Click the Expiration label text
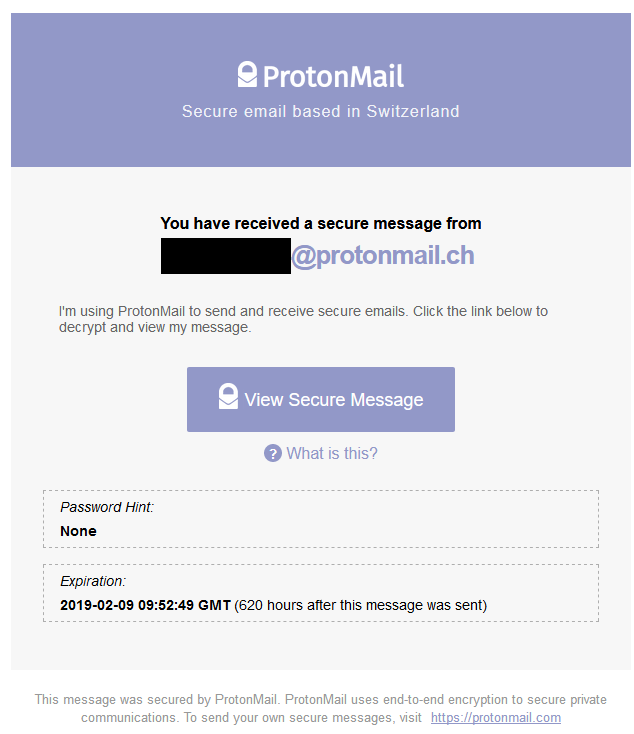Screen dimensions: 634x734 click(x=93, y=581)
